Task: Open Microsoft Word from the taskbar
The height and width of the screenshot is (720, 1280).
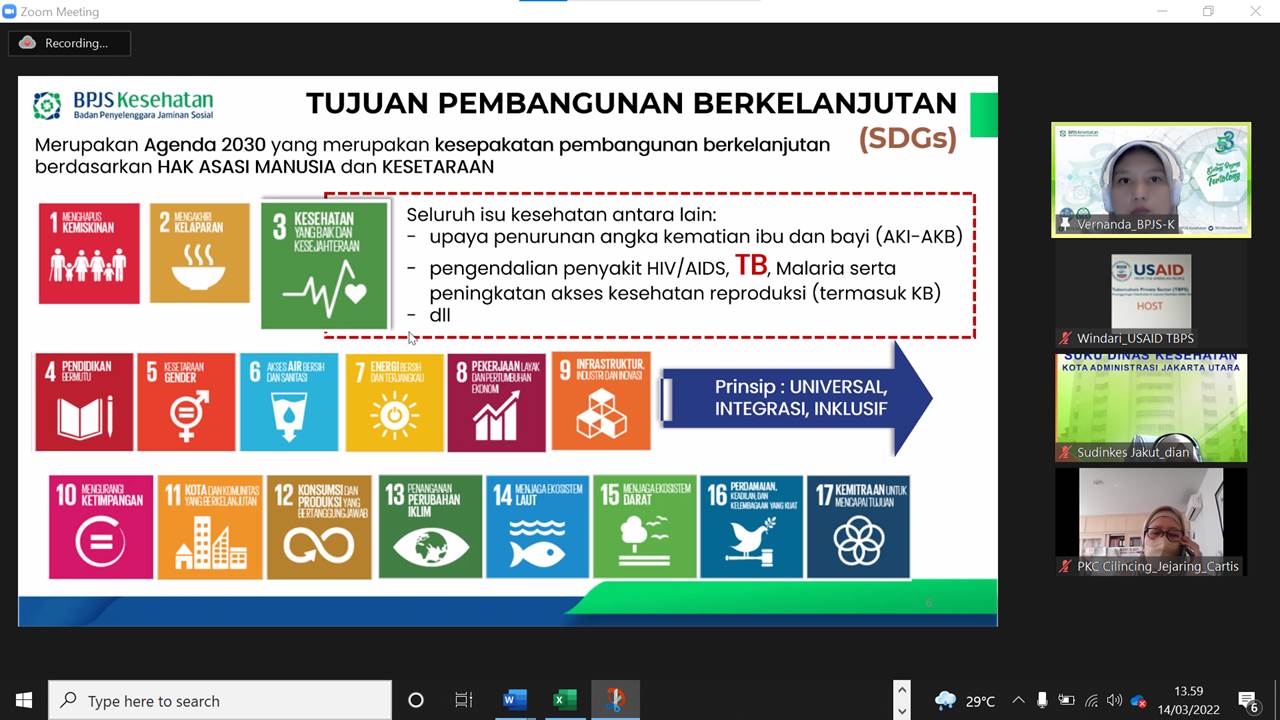Action: [514, 700]
